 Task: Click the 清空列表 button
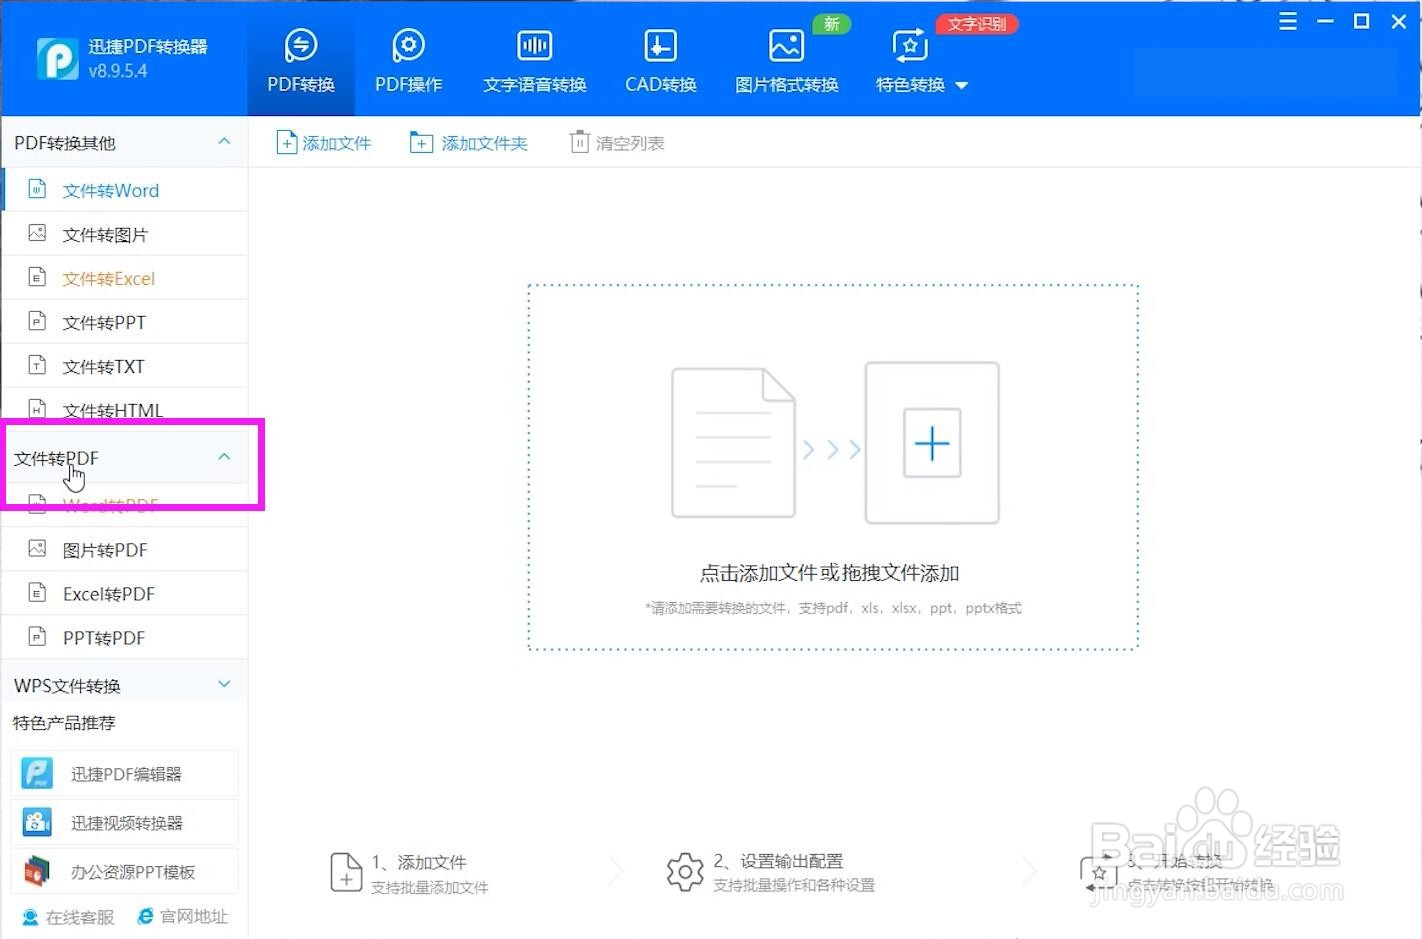click(x=617, y=143)
